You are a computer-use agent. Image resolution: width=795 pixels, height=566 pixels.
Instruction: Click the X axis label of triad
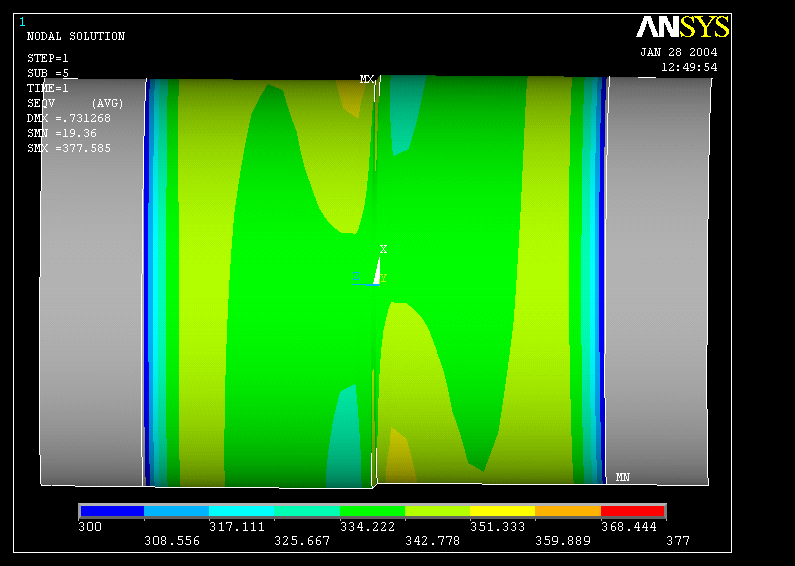[x=383, y=249]
